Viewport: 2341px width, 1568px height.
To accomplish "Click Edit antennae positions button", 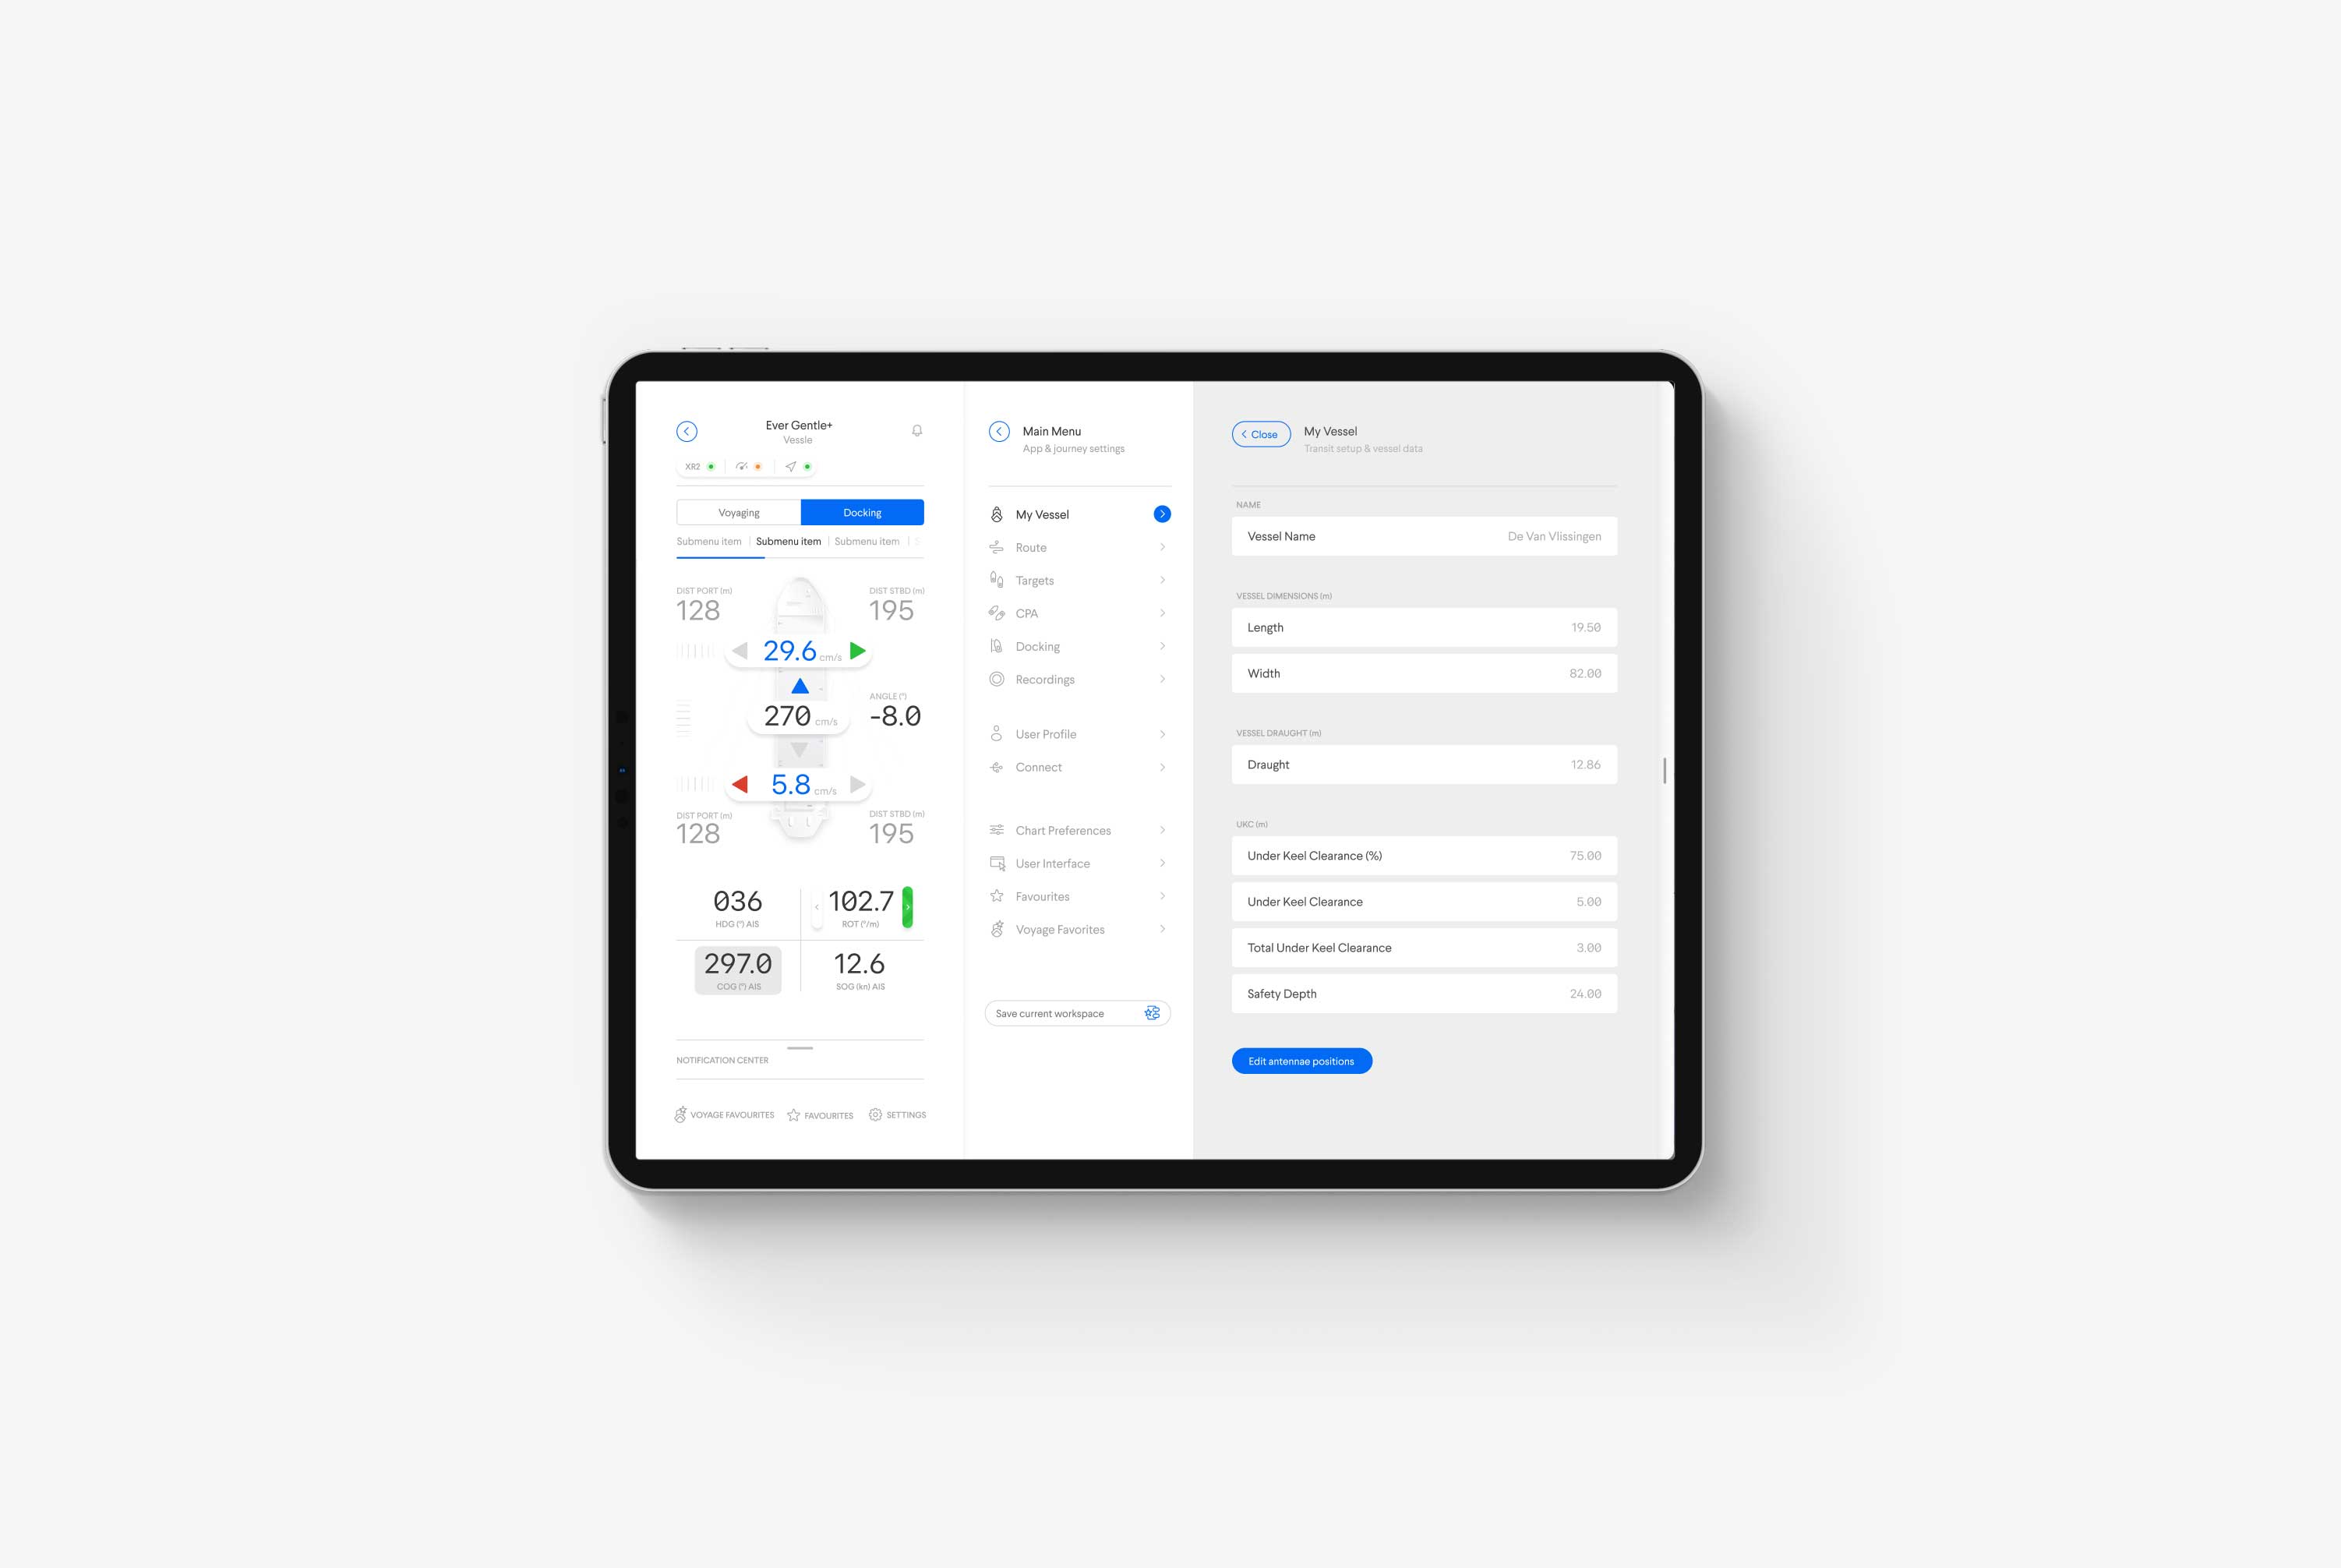I will click(x=1301, y=1059).
